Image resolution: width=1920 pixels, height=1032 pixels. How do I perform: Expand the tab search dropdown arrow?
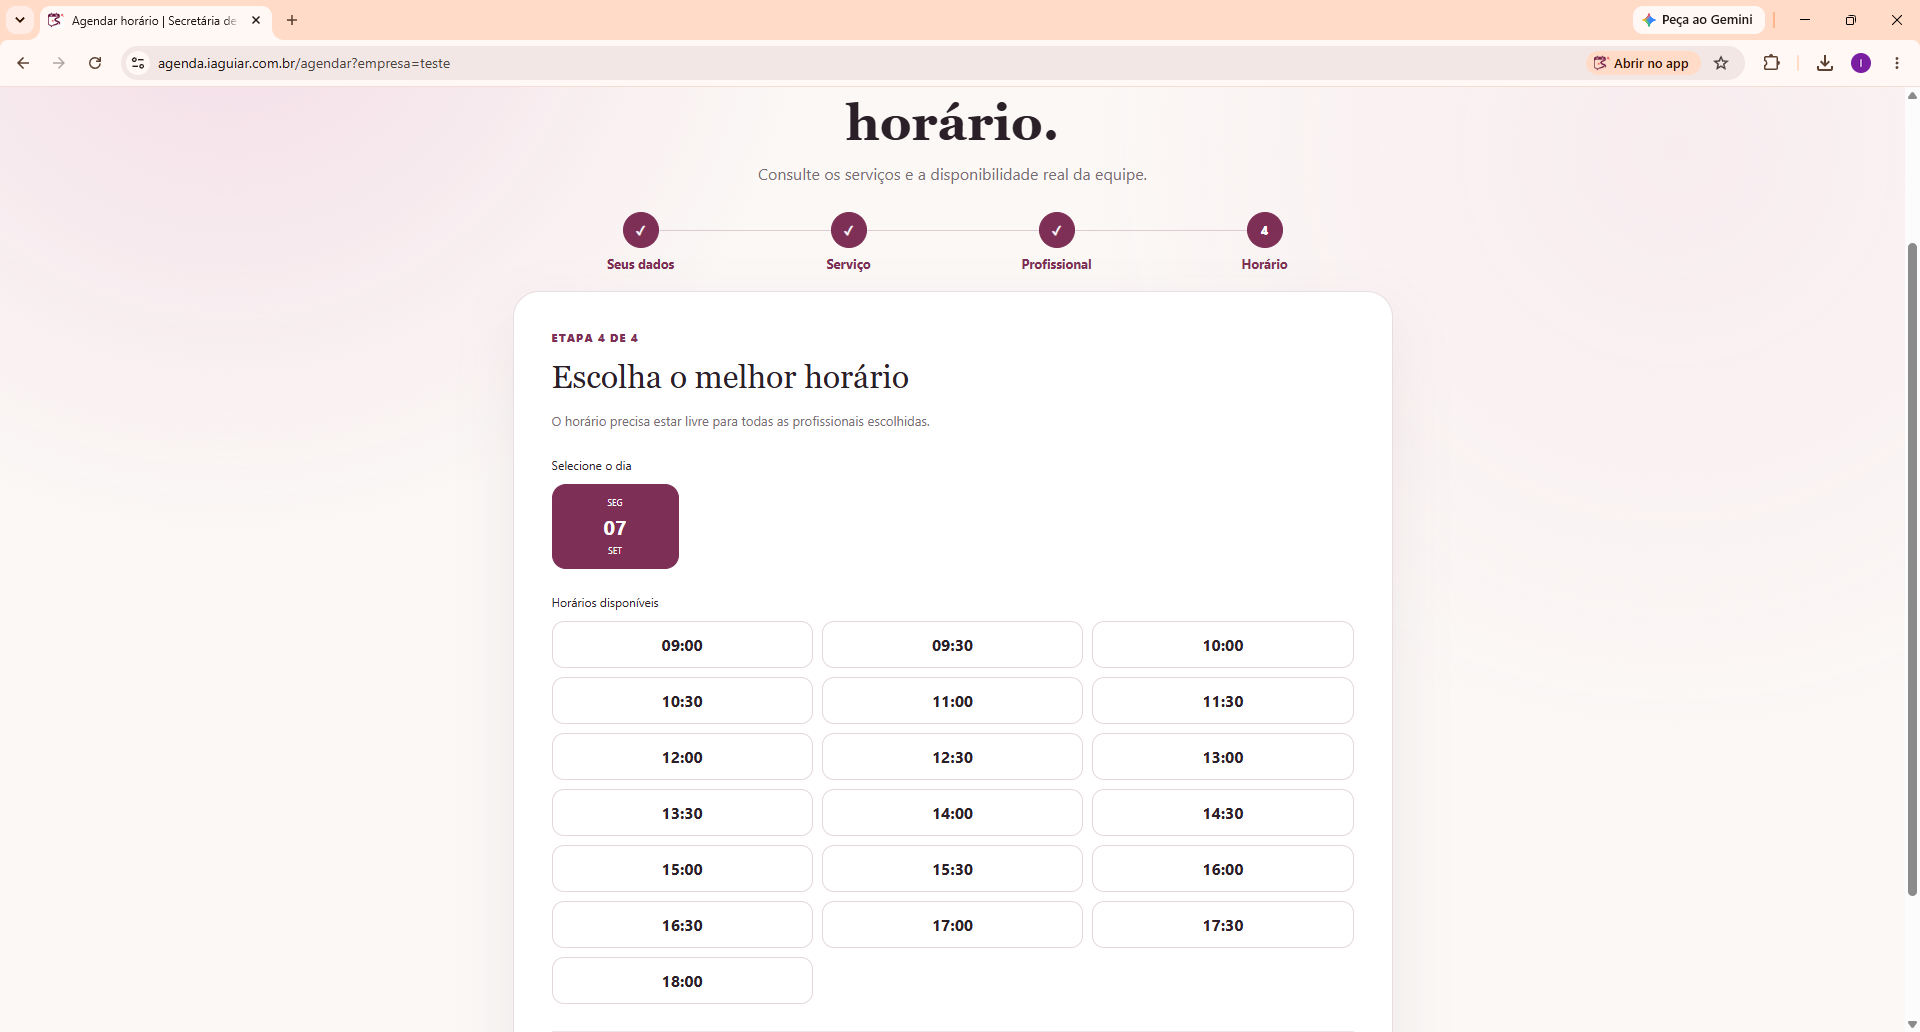(20, 20)
